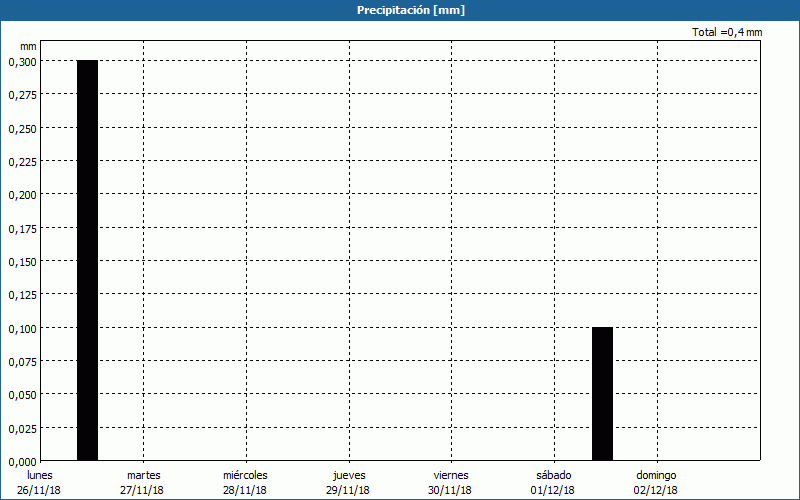800x500 pixels.
Task: Click the 0,125 y-axis value
Action: [23, 295]
